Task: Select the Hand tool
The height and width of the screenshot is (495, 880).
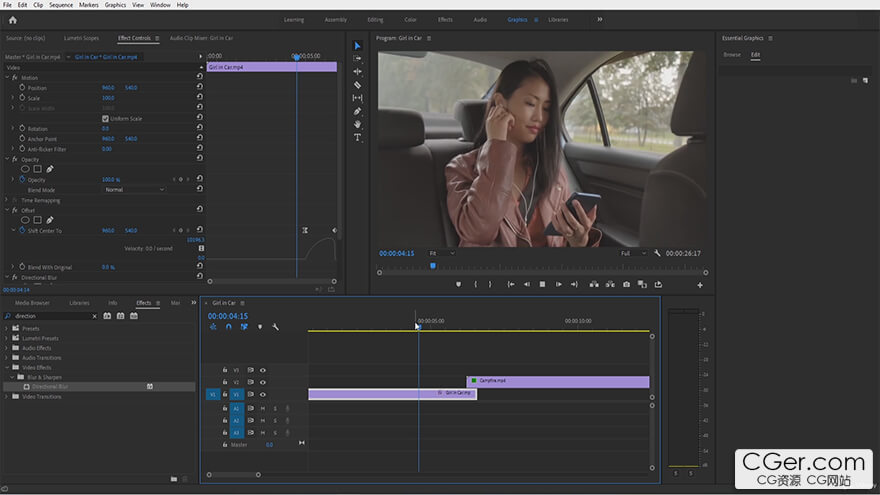Action: 358,124
